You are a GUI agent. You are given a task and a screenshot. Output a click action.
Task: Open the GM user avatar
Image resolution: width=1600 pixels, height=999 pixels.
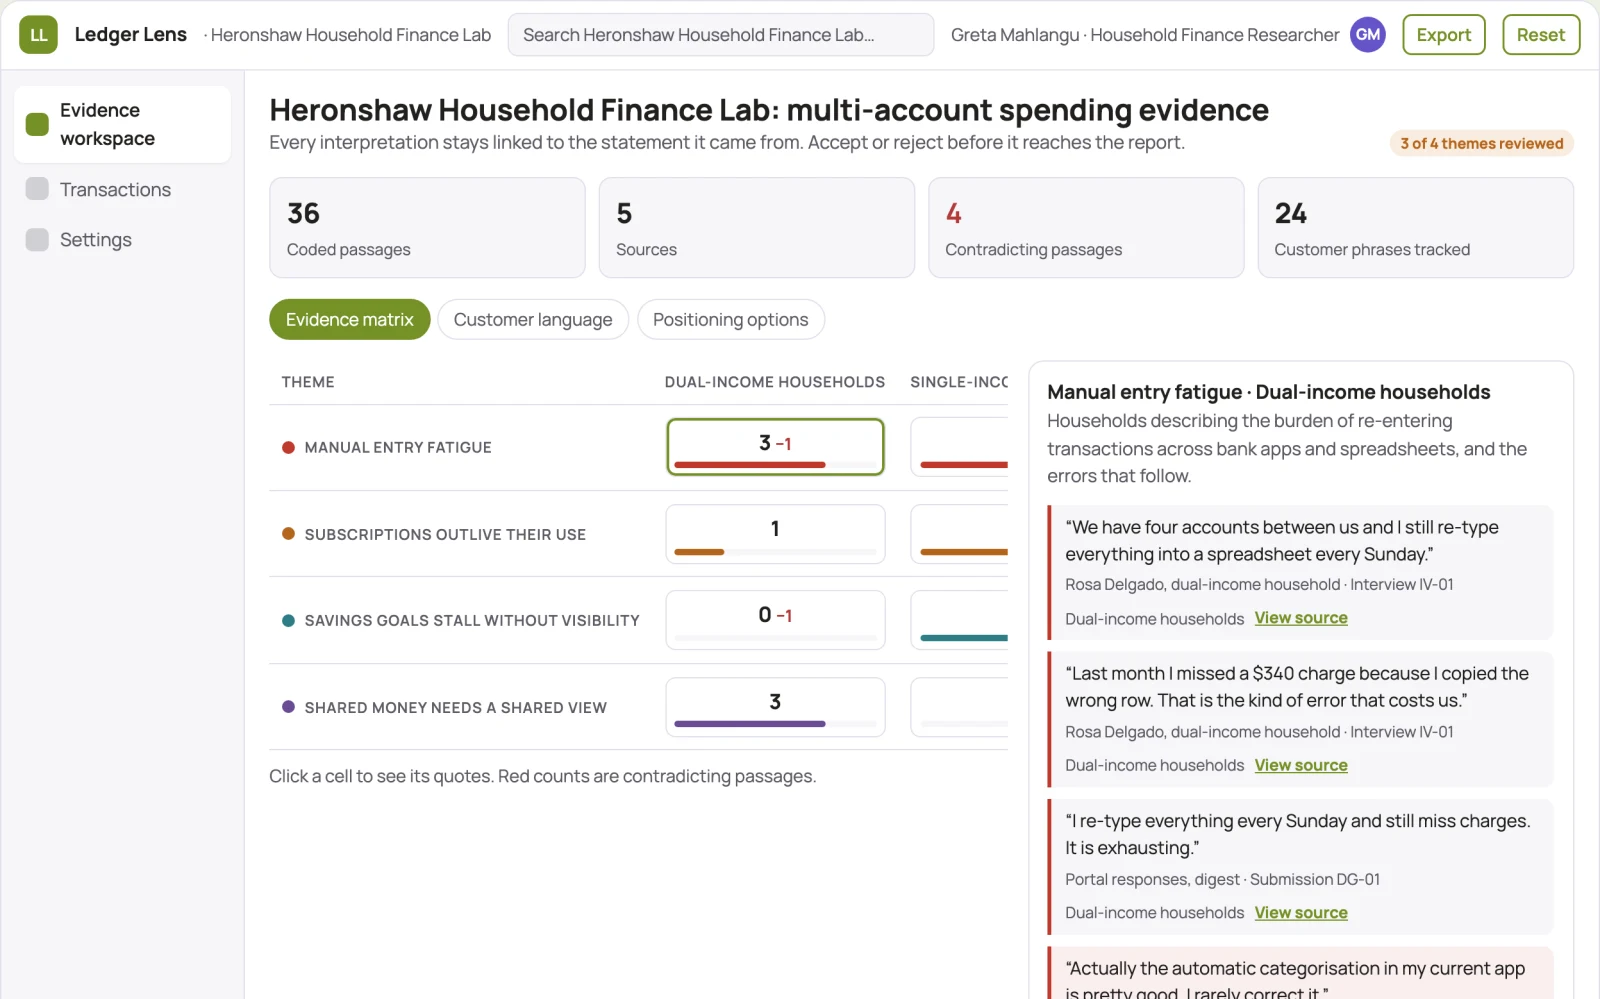(1367, 35)
